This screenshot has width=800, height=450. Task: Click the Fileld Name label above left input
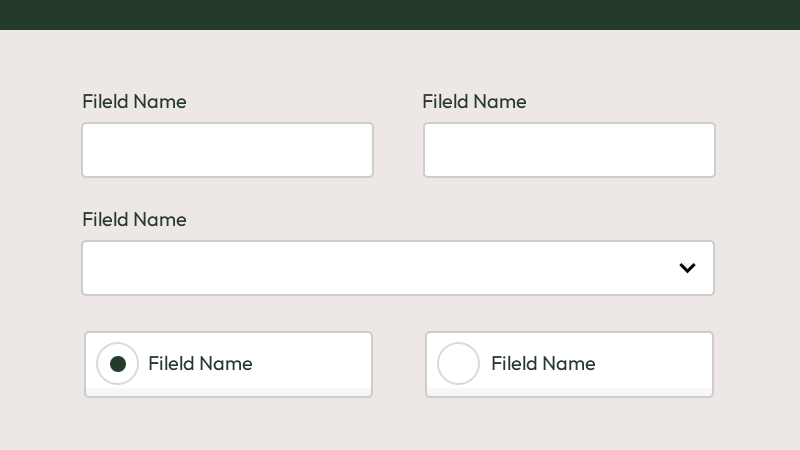[134, 102]
